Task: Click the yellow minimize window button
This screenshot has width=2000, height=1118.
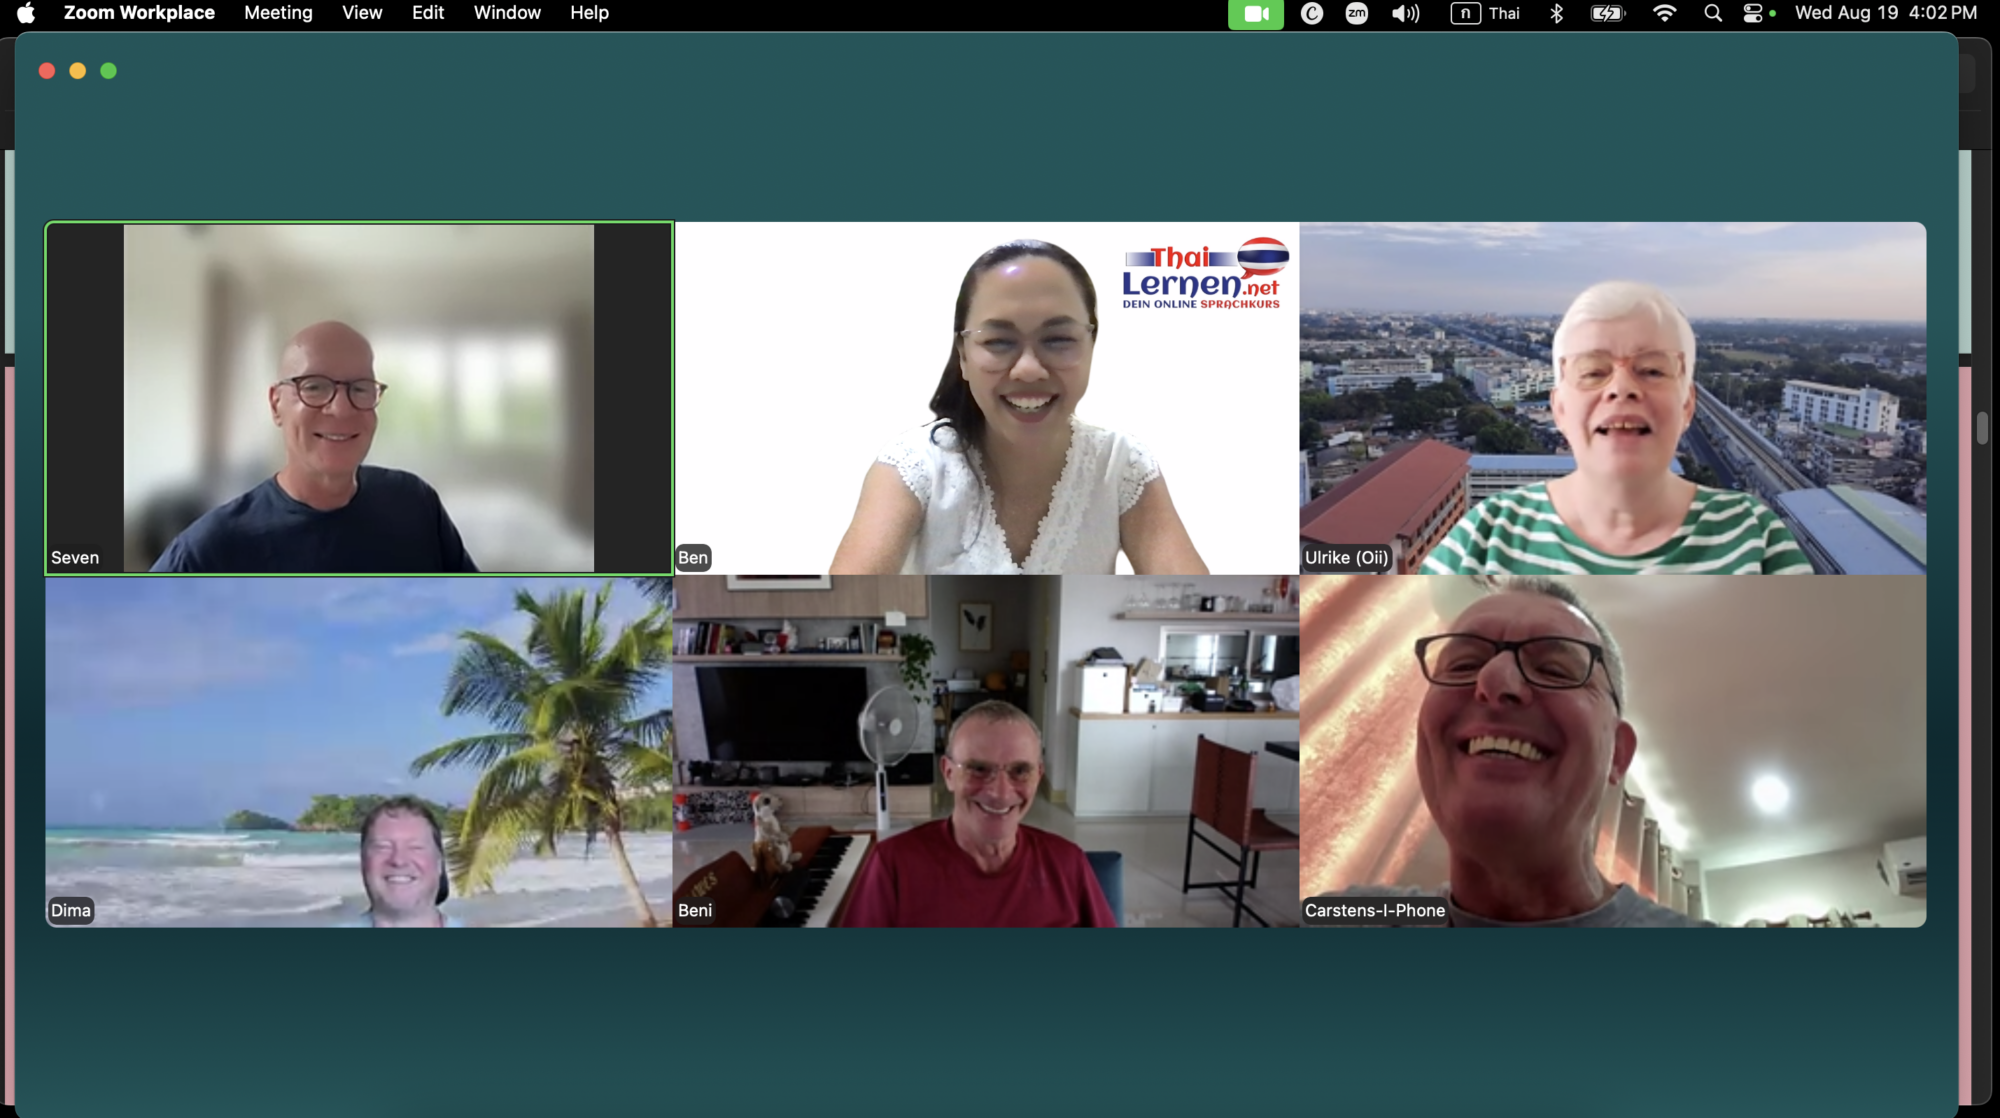Action: [78, 71]
